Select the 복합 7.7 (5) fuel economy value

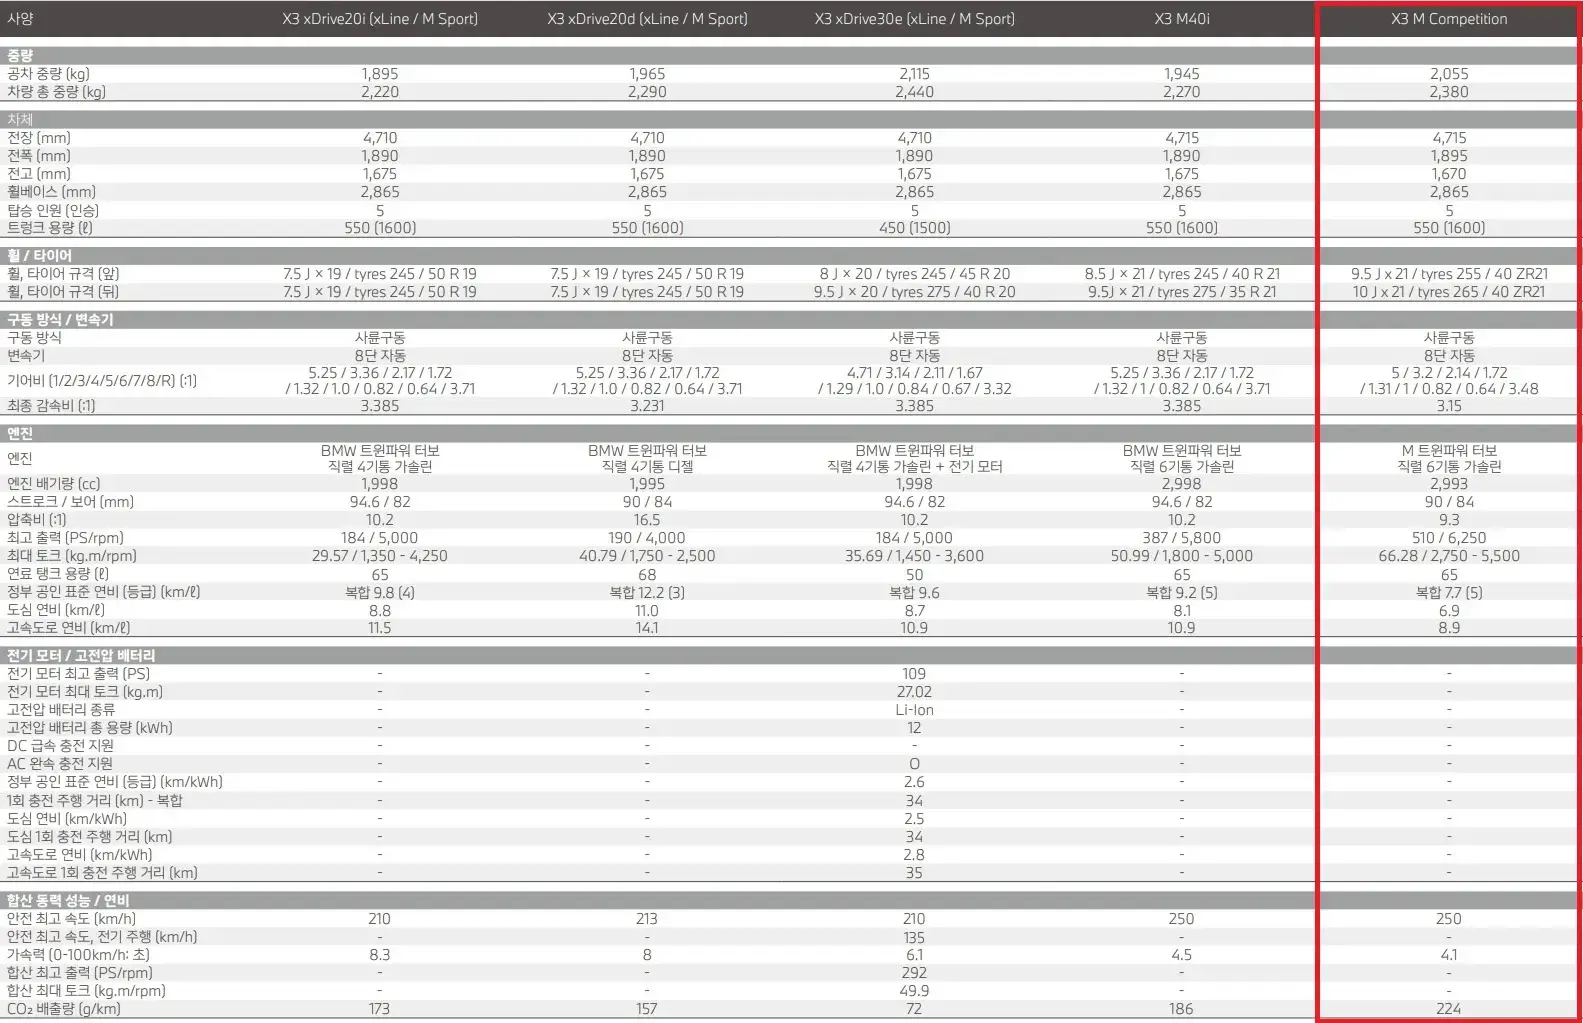point(1449,593)
